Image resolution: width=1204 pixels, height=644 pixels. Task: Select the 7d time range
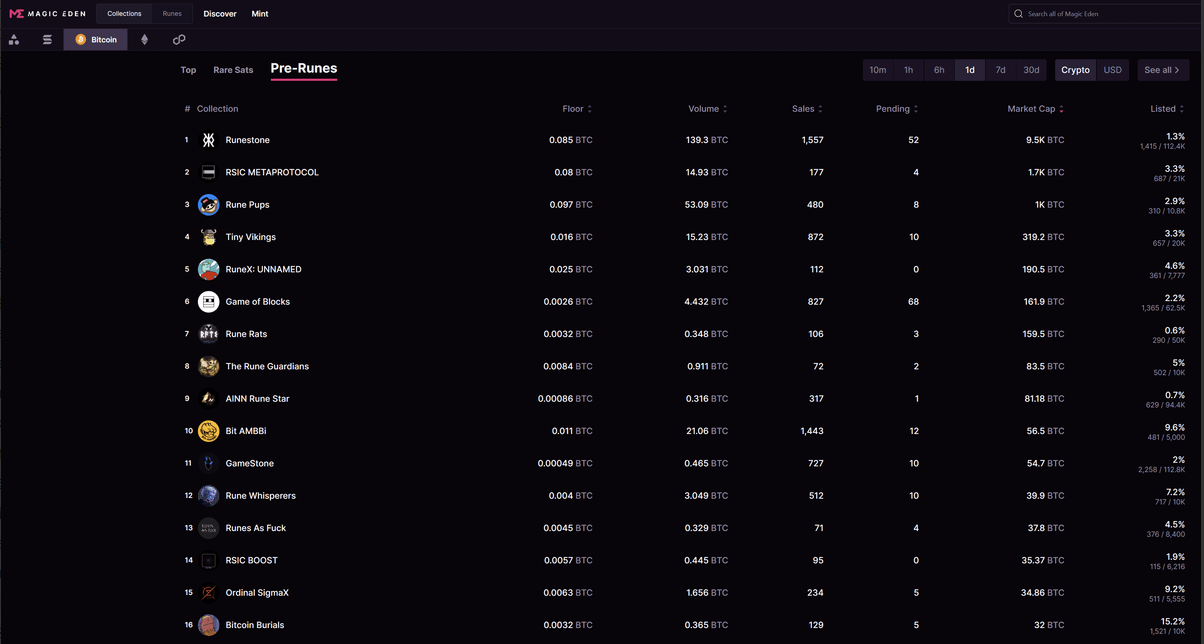[x=1000, y=70]
